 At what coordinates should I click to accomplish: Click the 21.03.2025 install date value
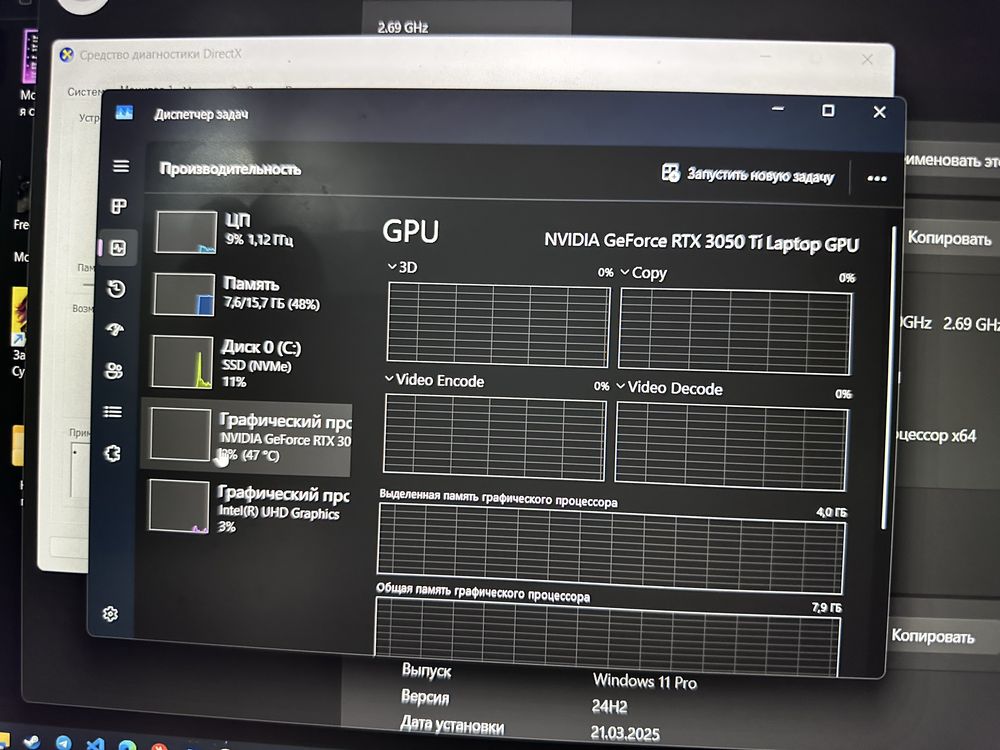pyautogui.click(x=625, y=733)
